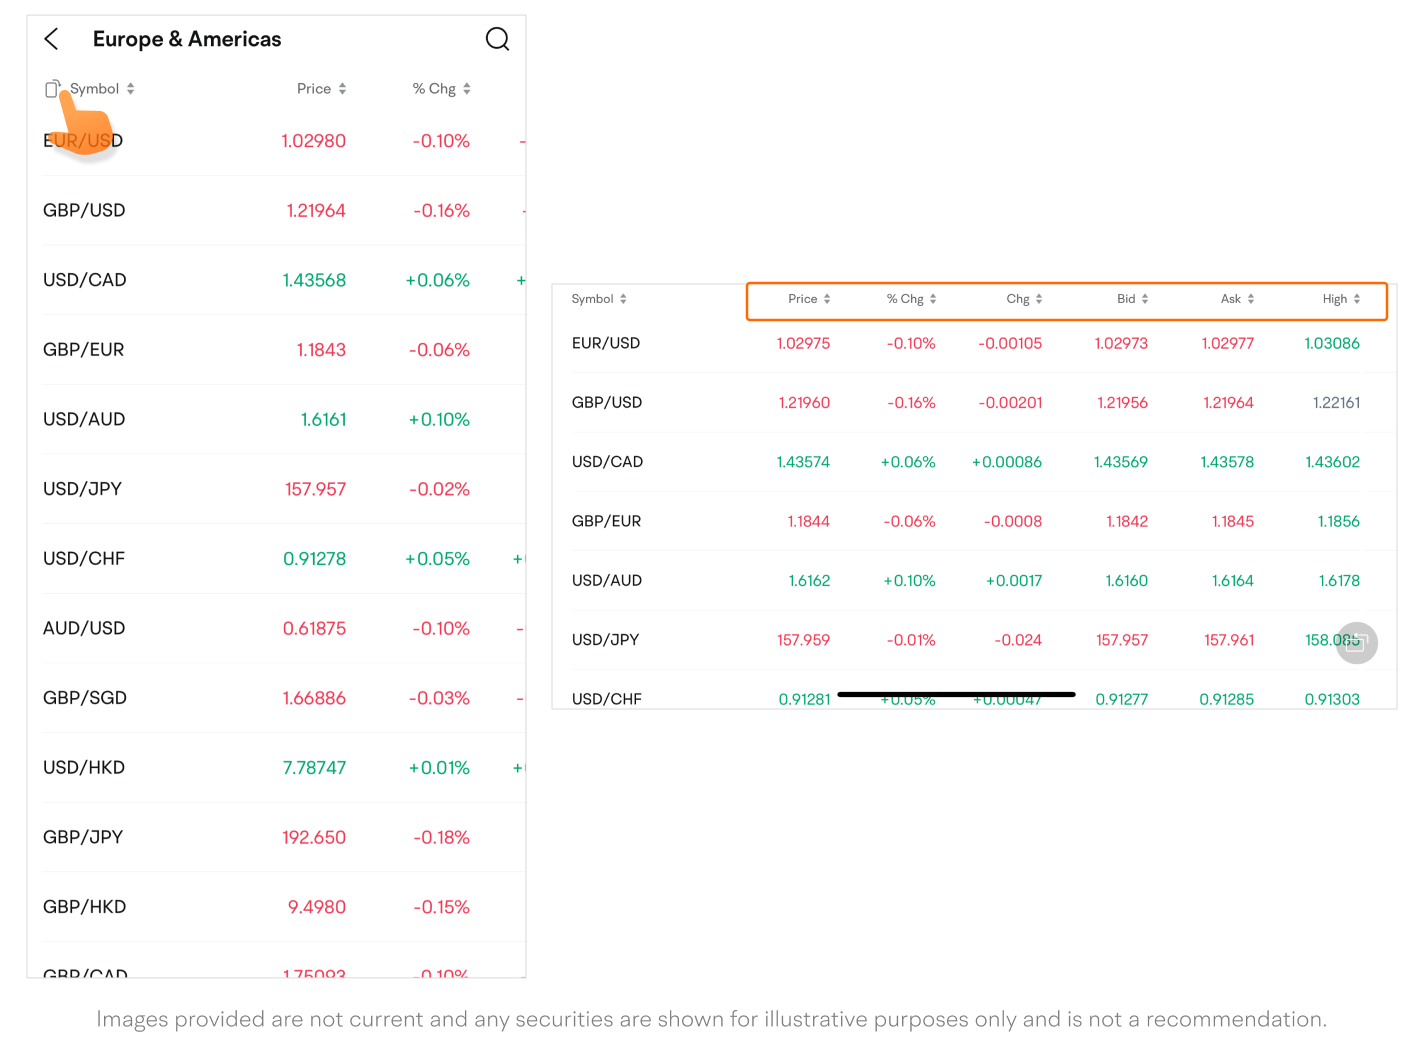Image resolution: width=1424 pixels, height=1049 pixels.
Task: Open AUD/USD quote row
Action: click(x=84, y=628)
